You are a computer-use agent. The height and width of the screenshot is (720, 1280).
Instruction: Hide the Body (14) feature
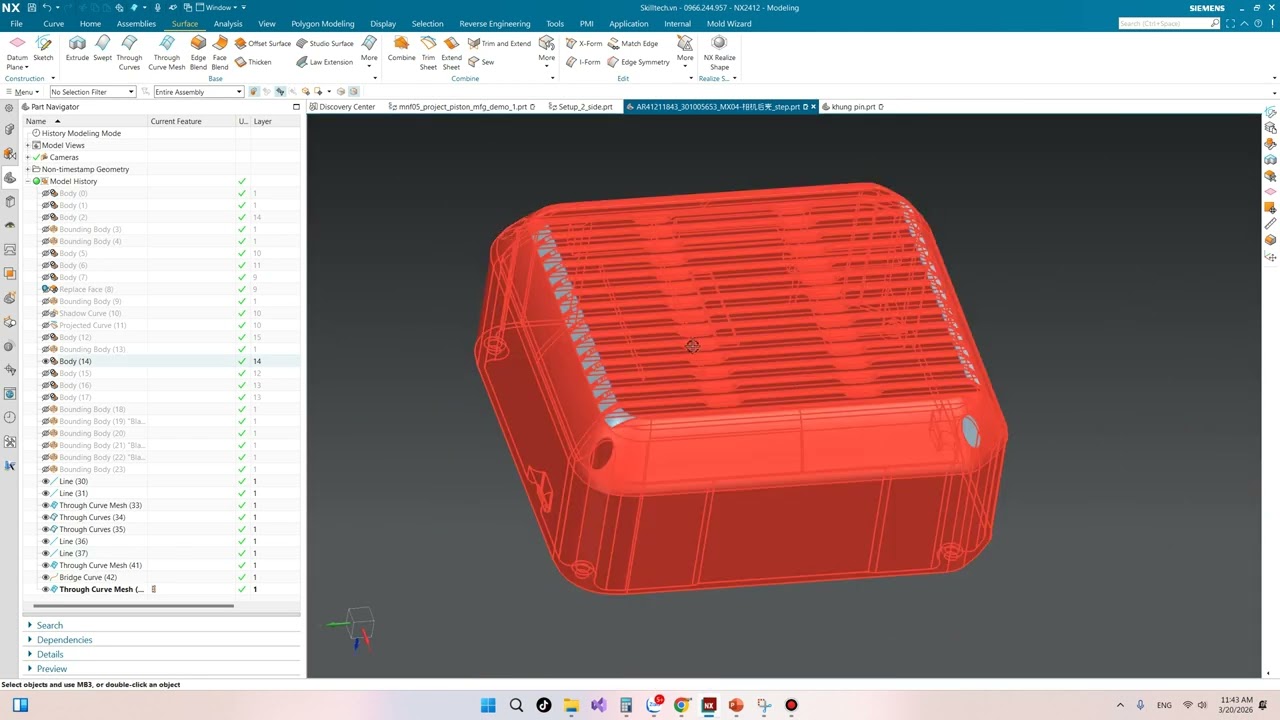point(45,361)
